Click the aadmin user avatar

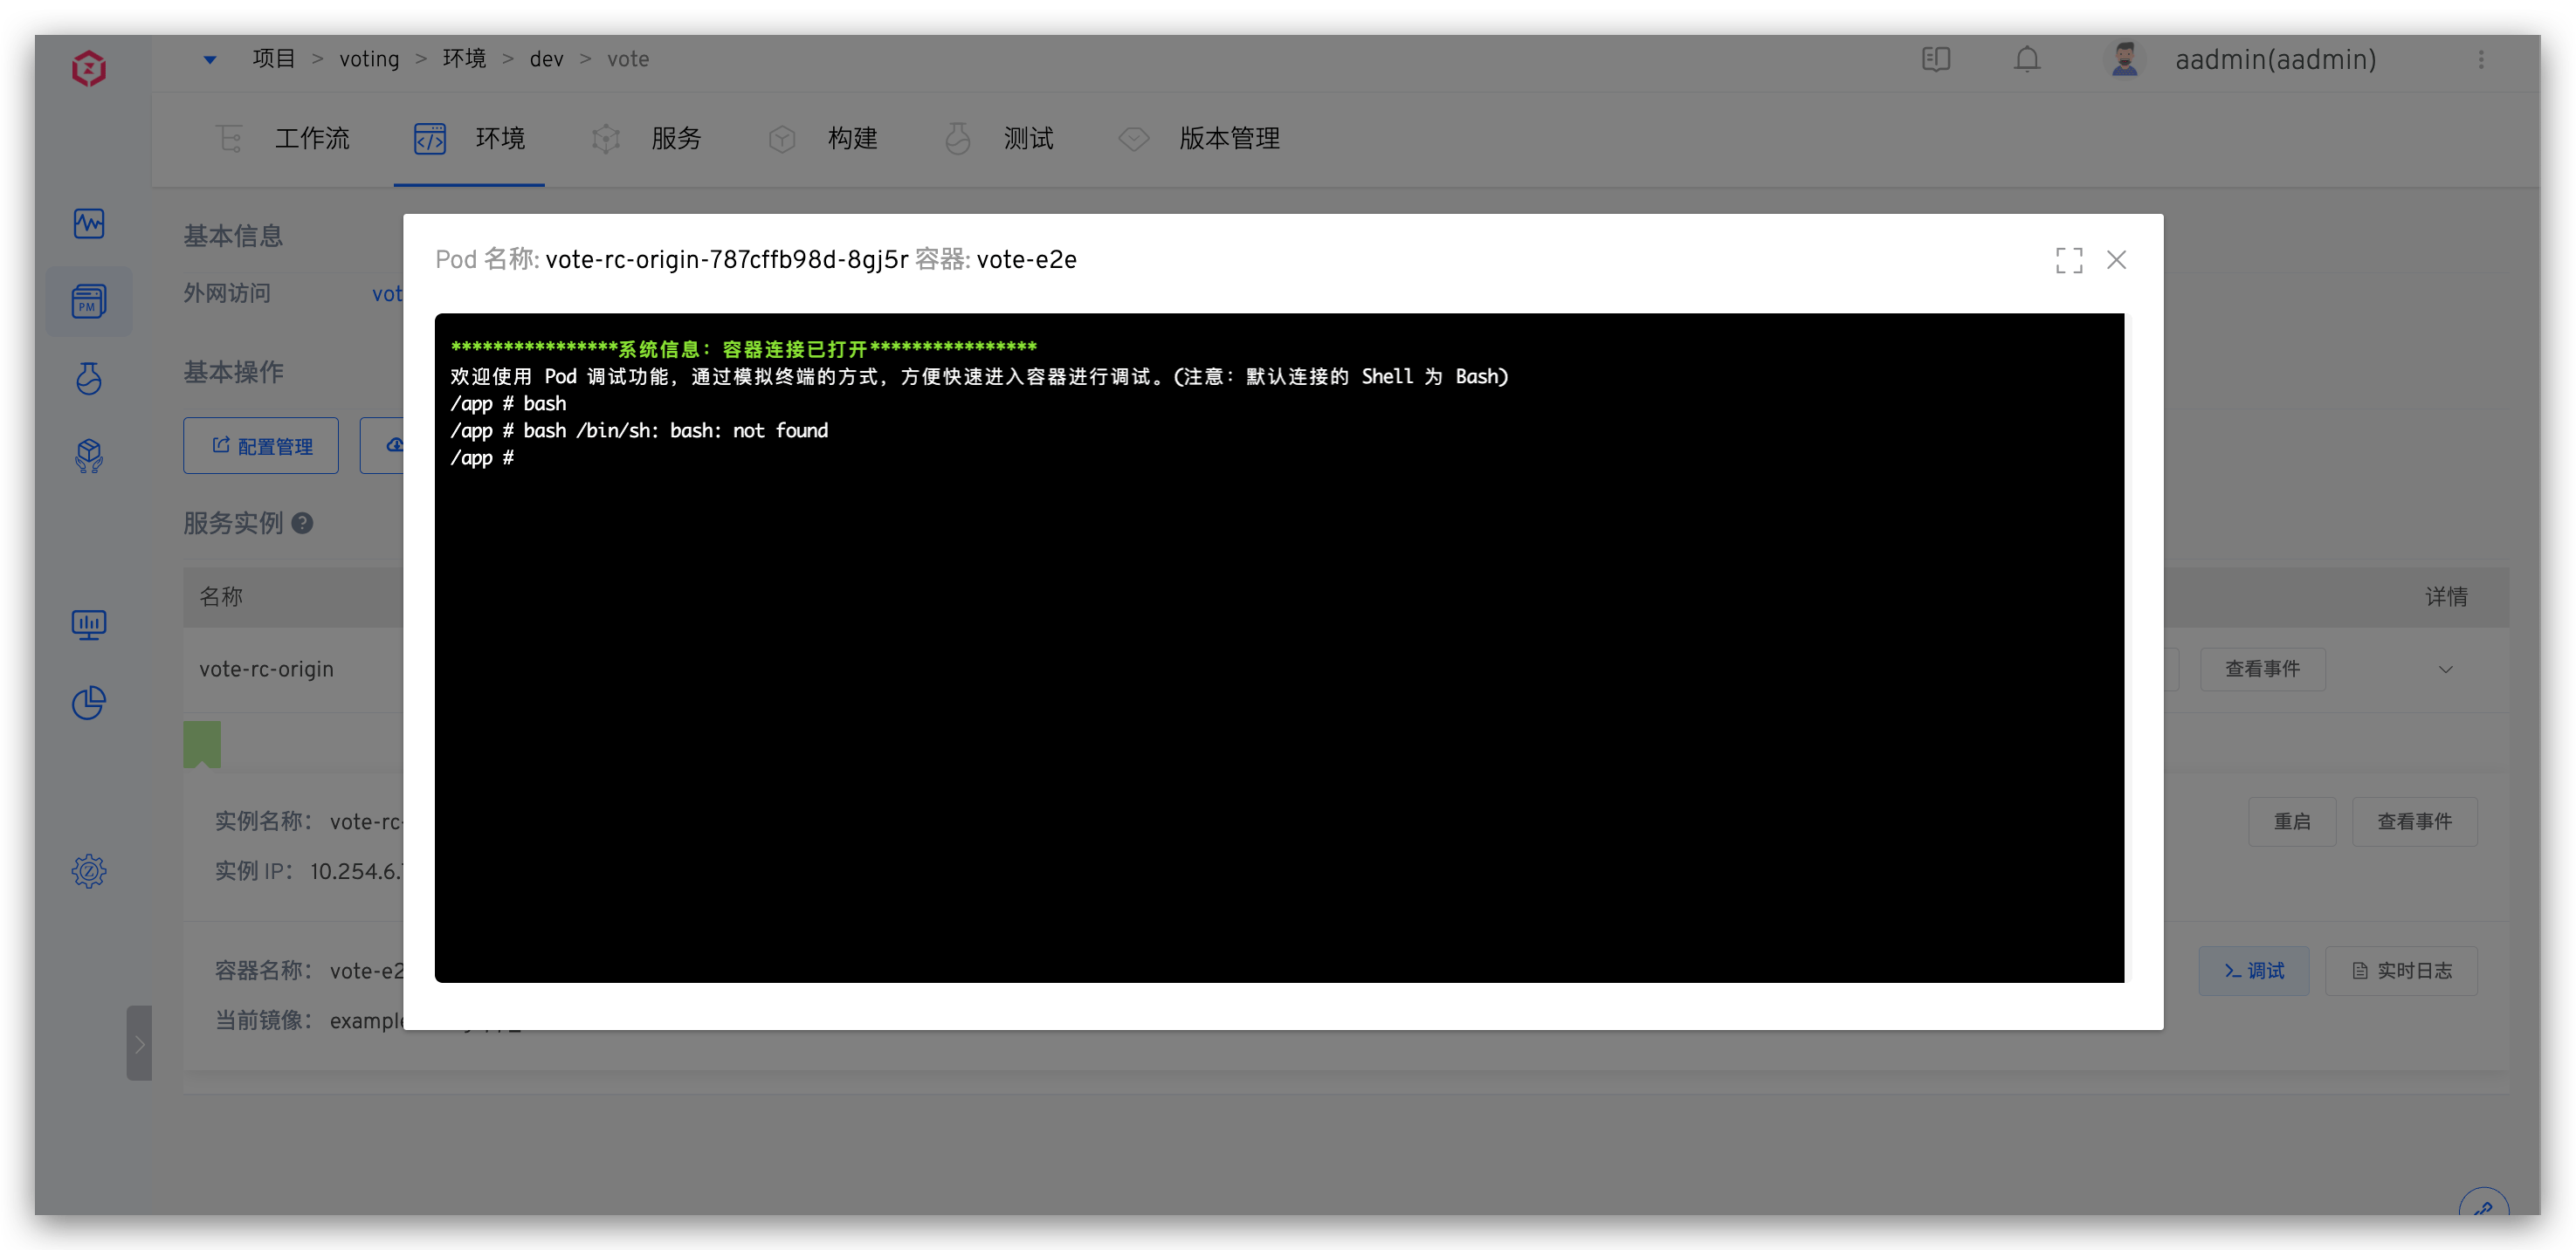pos(2125,58)
